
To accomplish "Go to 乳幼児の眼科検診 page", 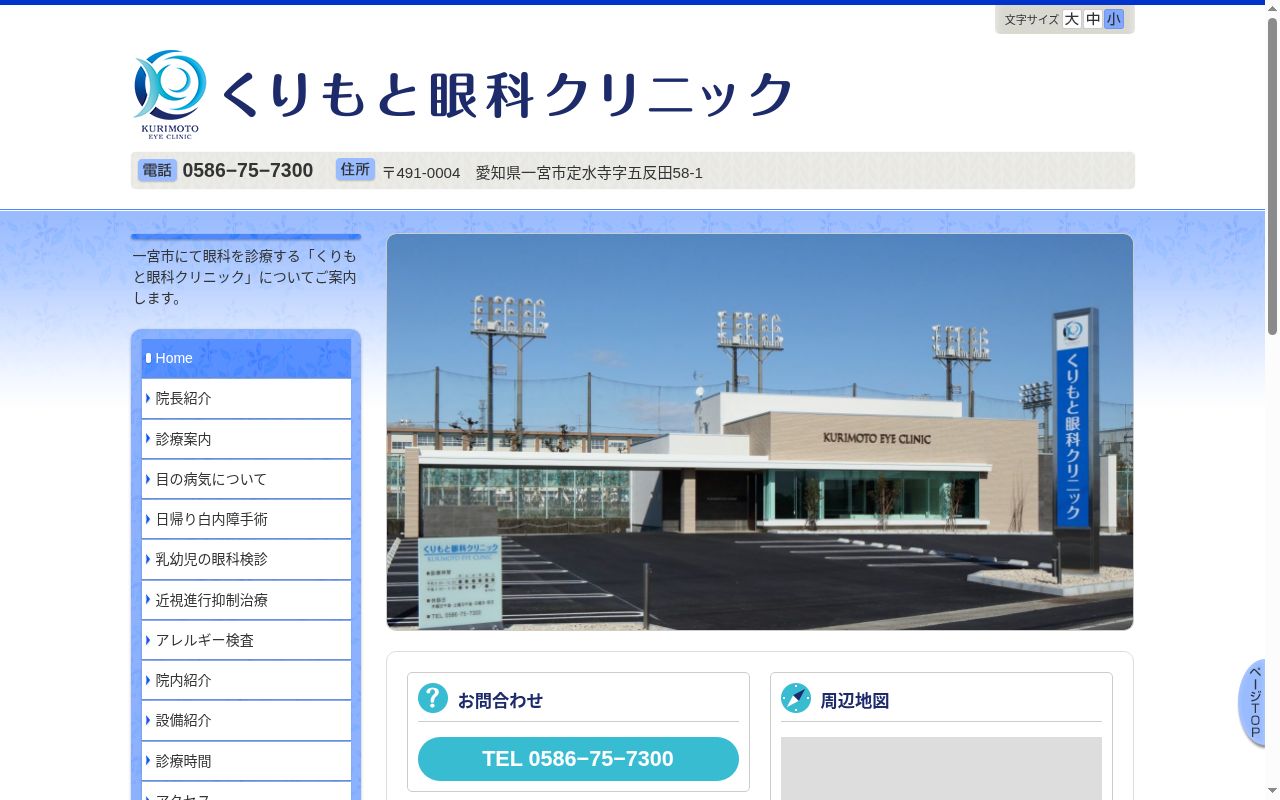I will (246, 559).
